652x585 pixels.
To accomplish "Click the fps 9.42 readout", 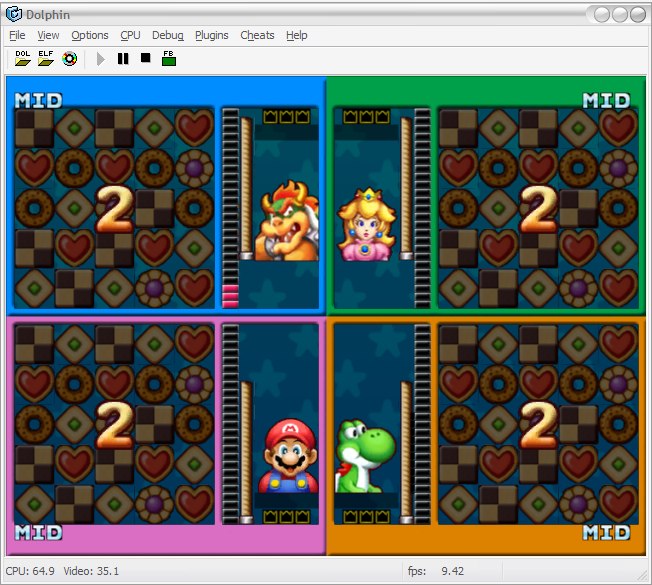I will coord(436,571).
